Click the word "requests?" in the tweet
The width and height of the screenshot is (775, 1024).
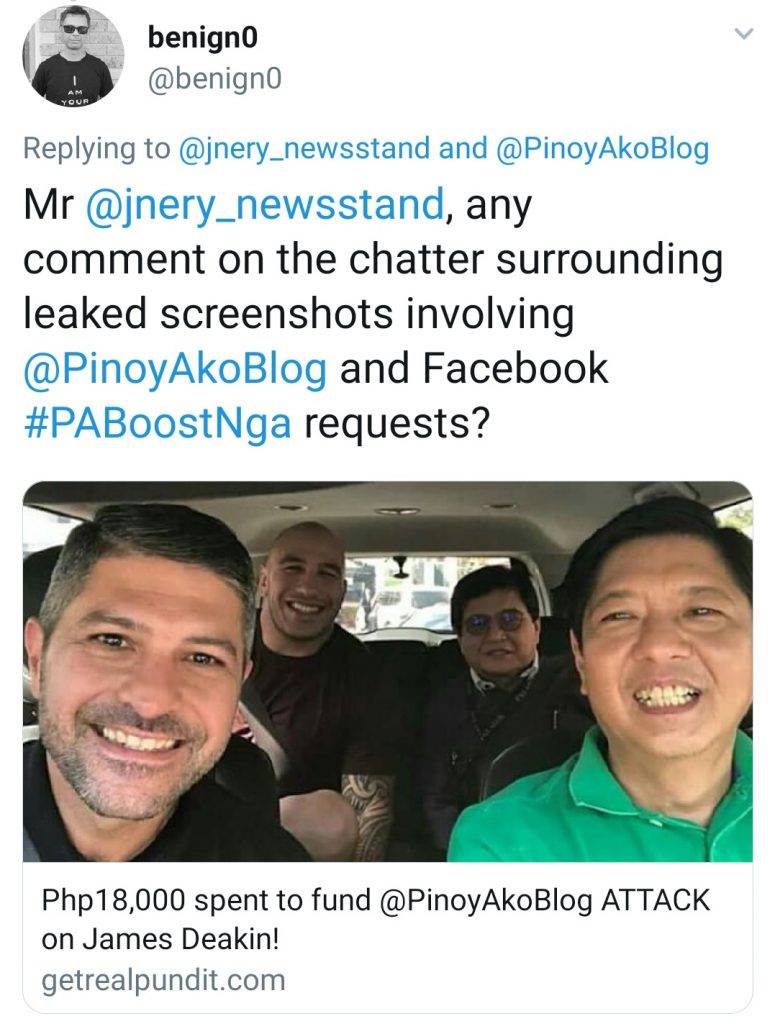tap(397, 423)
